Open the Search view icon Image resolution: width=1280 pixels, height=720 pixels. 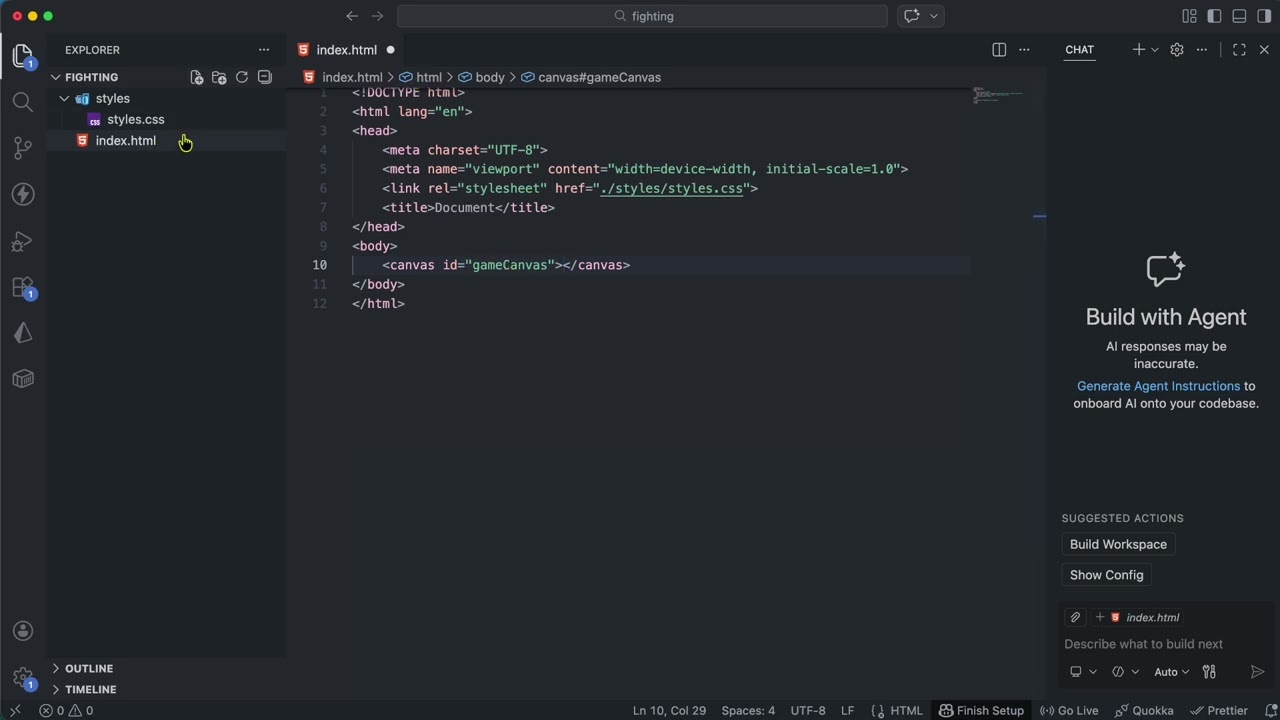pos(23,101)
